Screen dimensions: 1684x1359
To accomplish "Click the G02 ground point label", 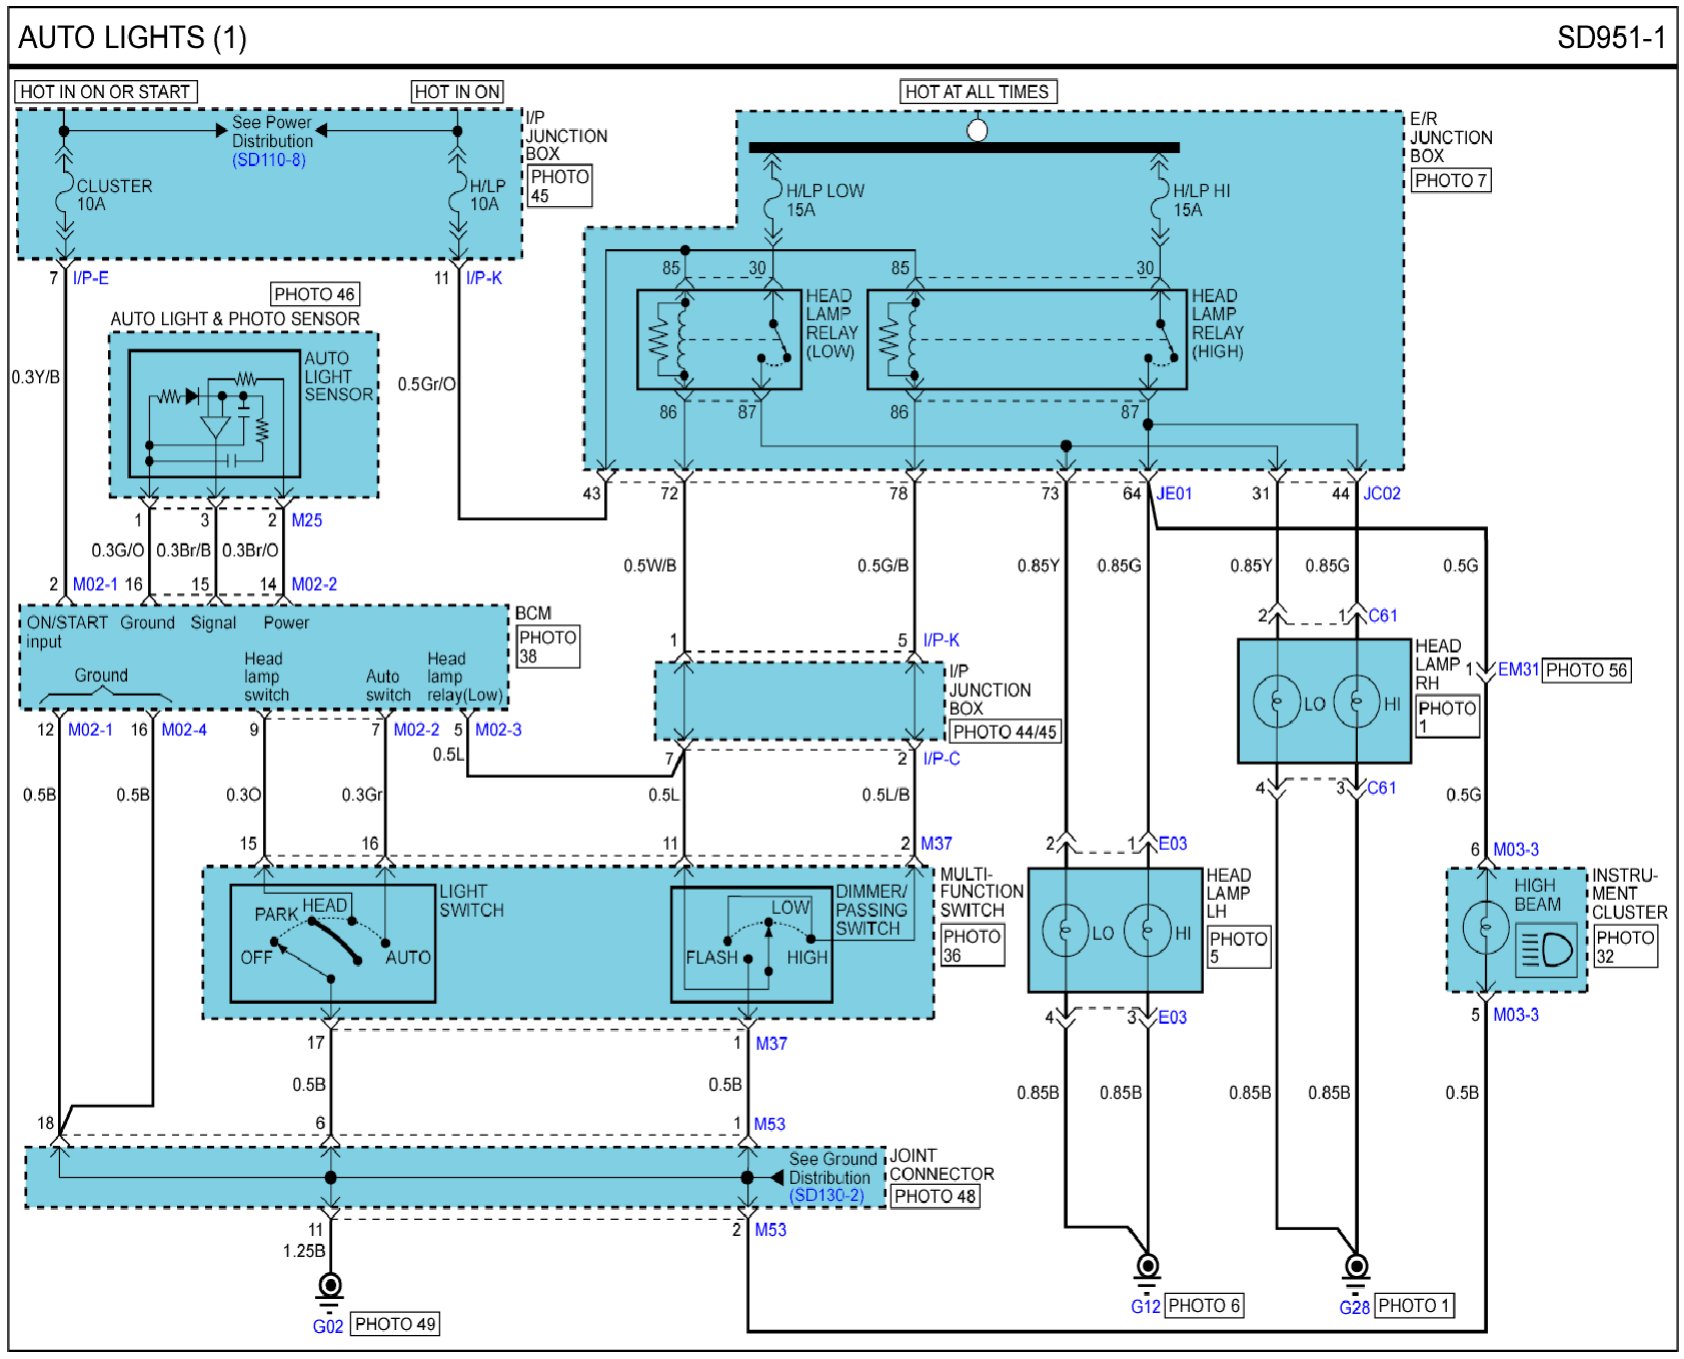I will coord(328,1326).
